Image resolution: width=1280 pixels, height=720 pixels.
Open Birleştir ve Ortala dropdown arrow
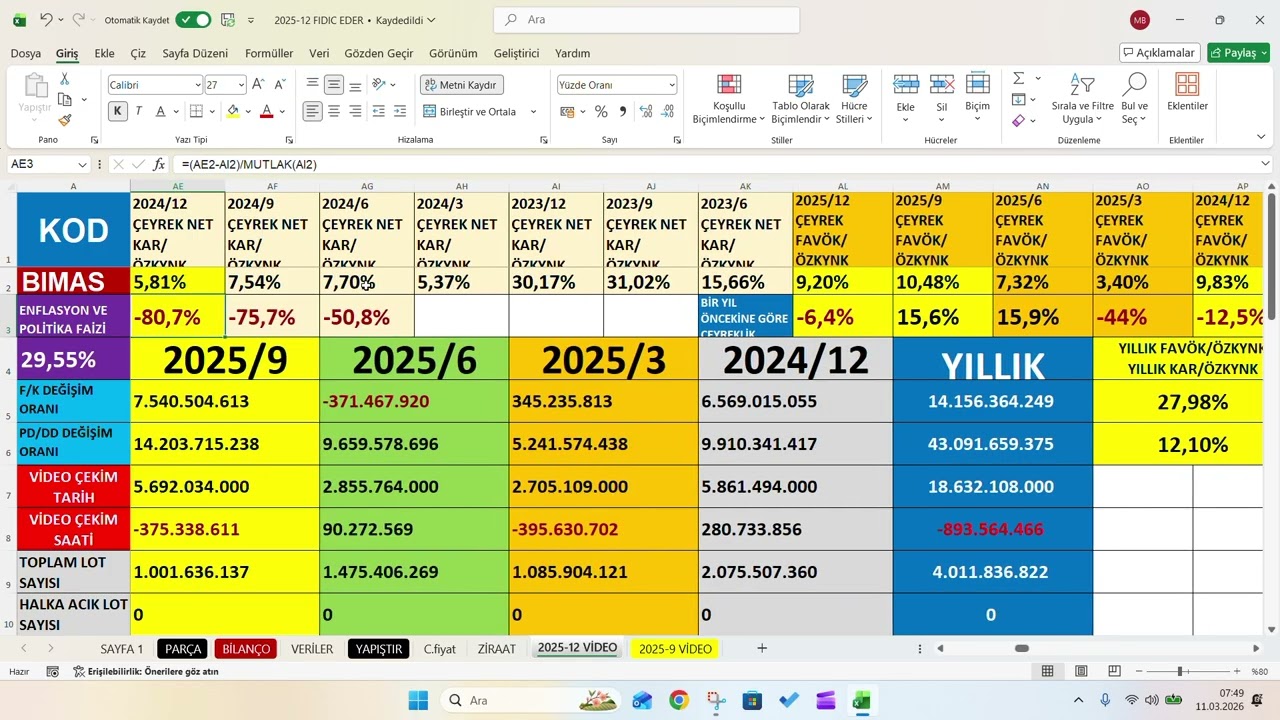click(533, 112)
